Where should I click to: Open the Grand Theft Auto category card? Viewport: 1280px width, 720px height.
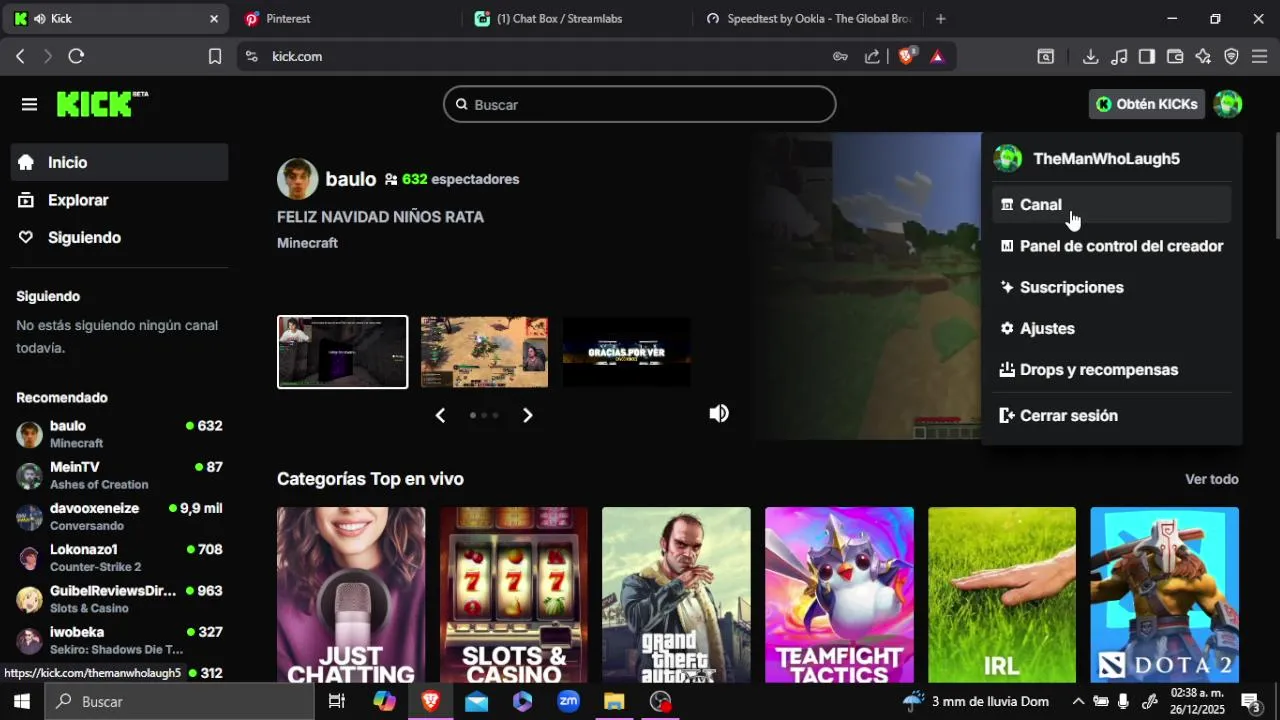pos(676,594)
